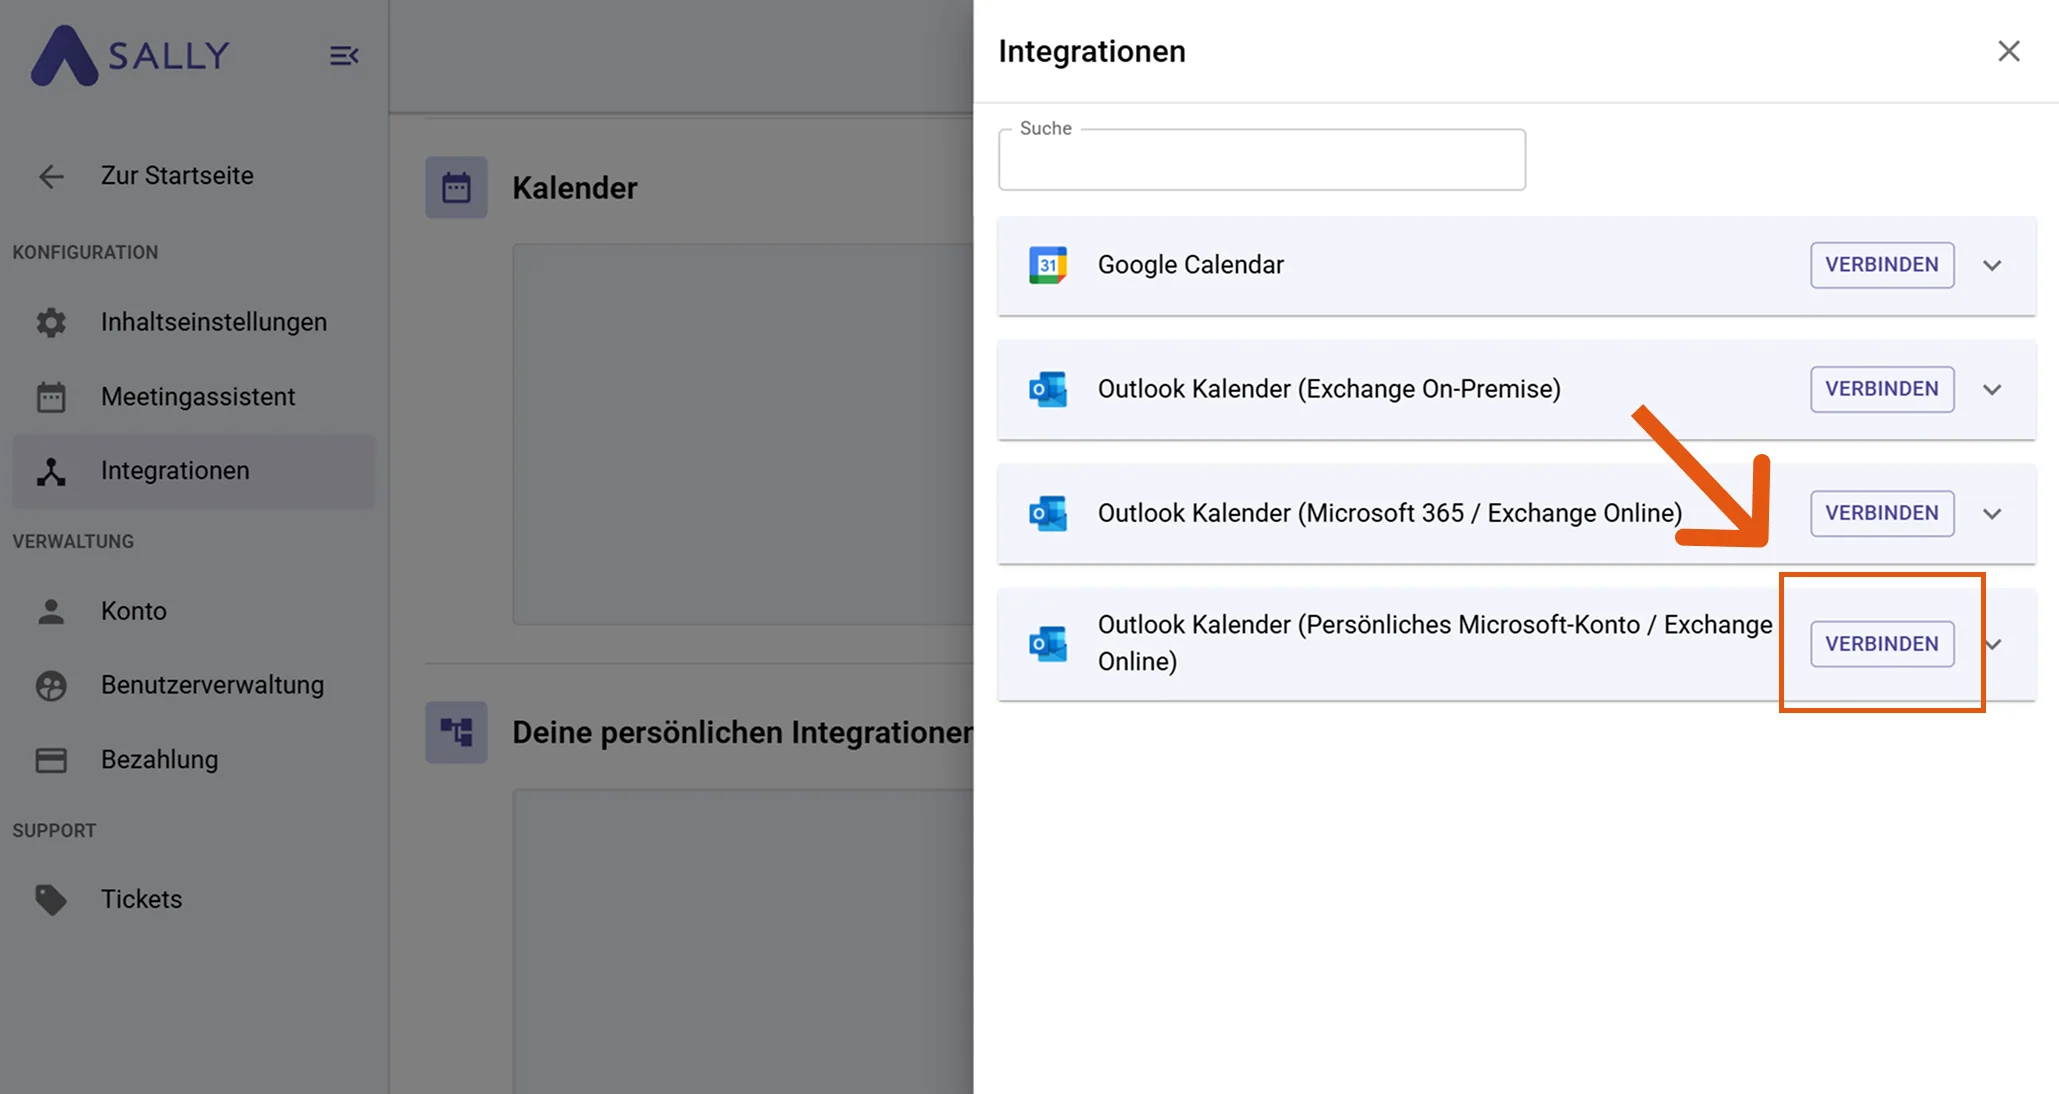Click the Benutzerverwaltung users icon
Screen dimensions: 2059x1094
coord(51,686)
